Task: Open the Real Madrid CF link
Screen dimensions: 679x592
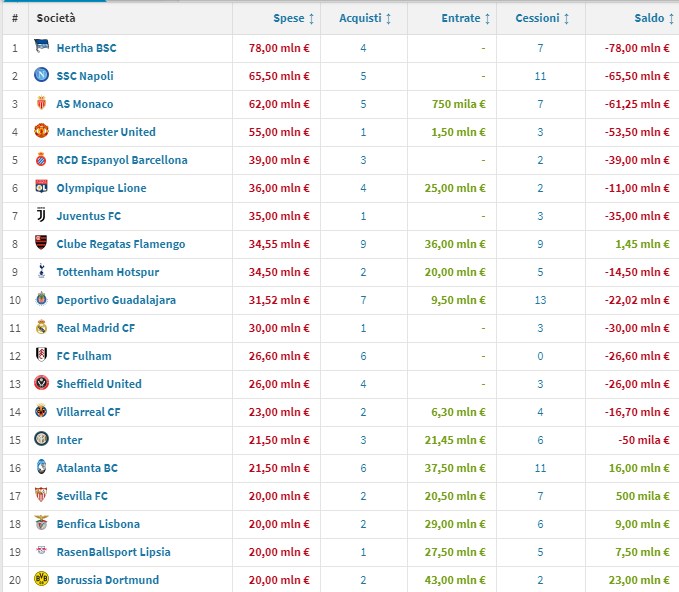Action: (96, 328)
